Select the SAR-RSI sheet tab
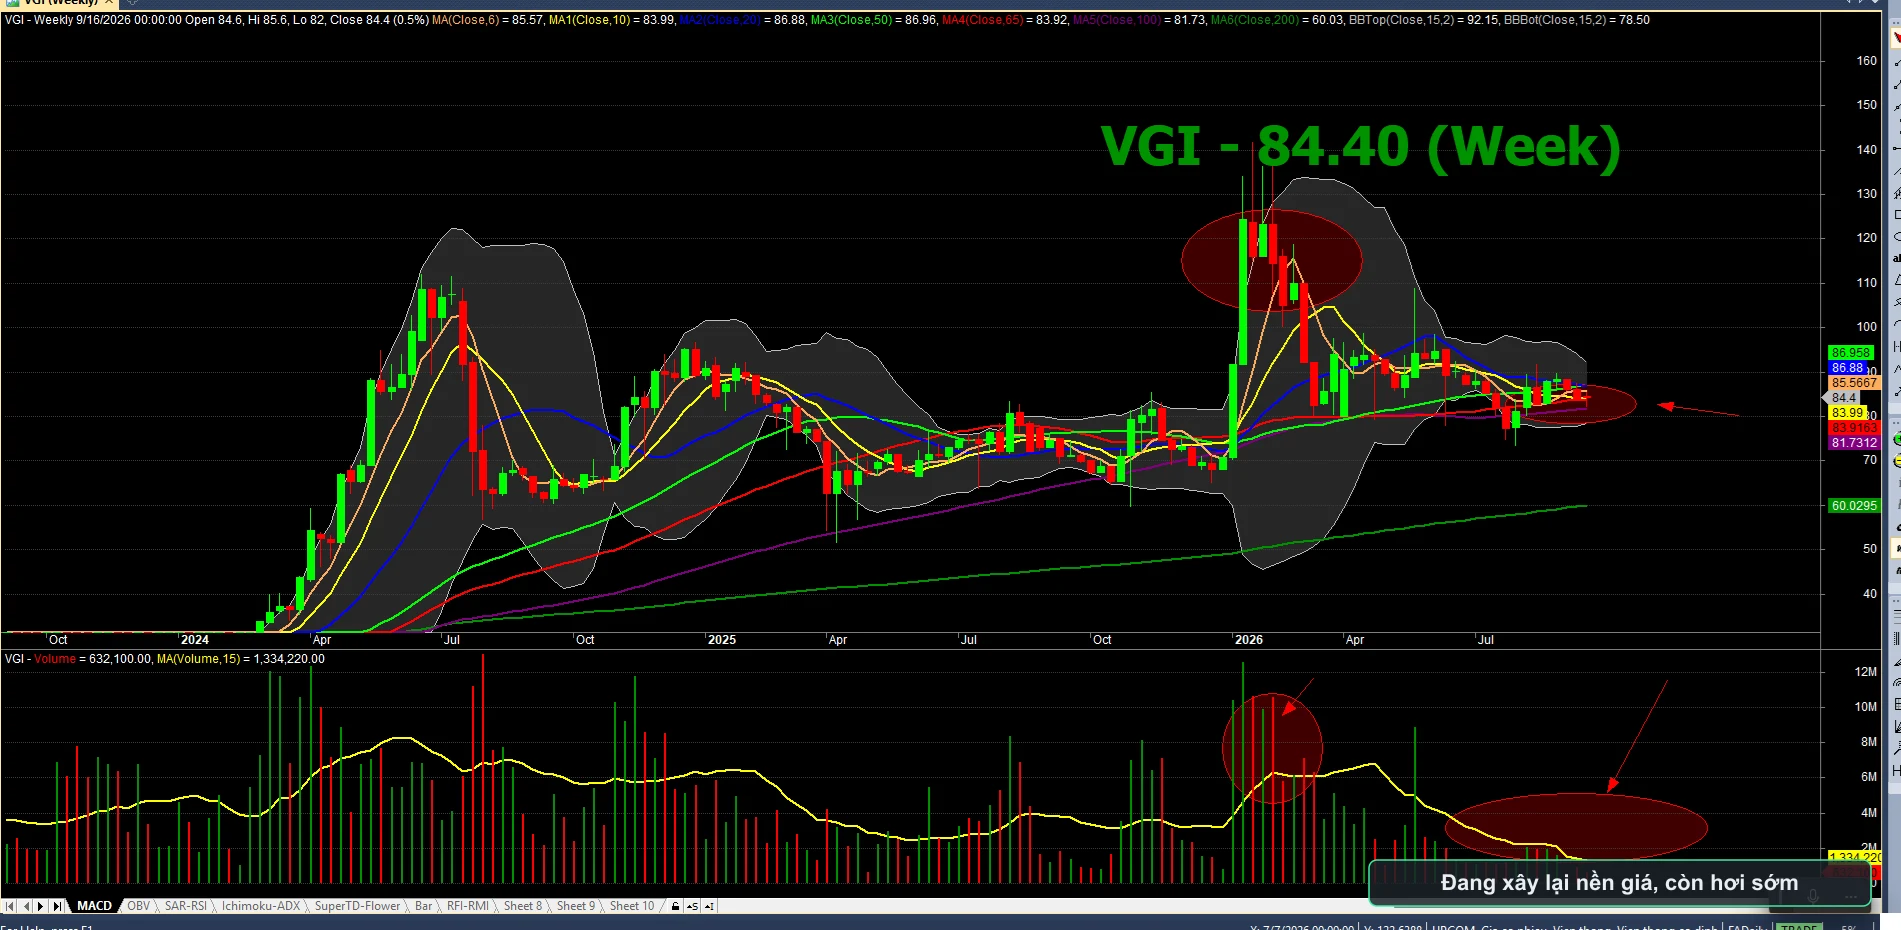The height and width of the screenshot is (930, 1901). point(186,906)
